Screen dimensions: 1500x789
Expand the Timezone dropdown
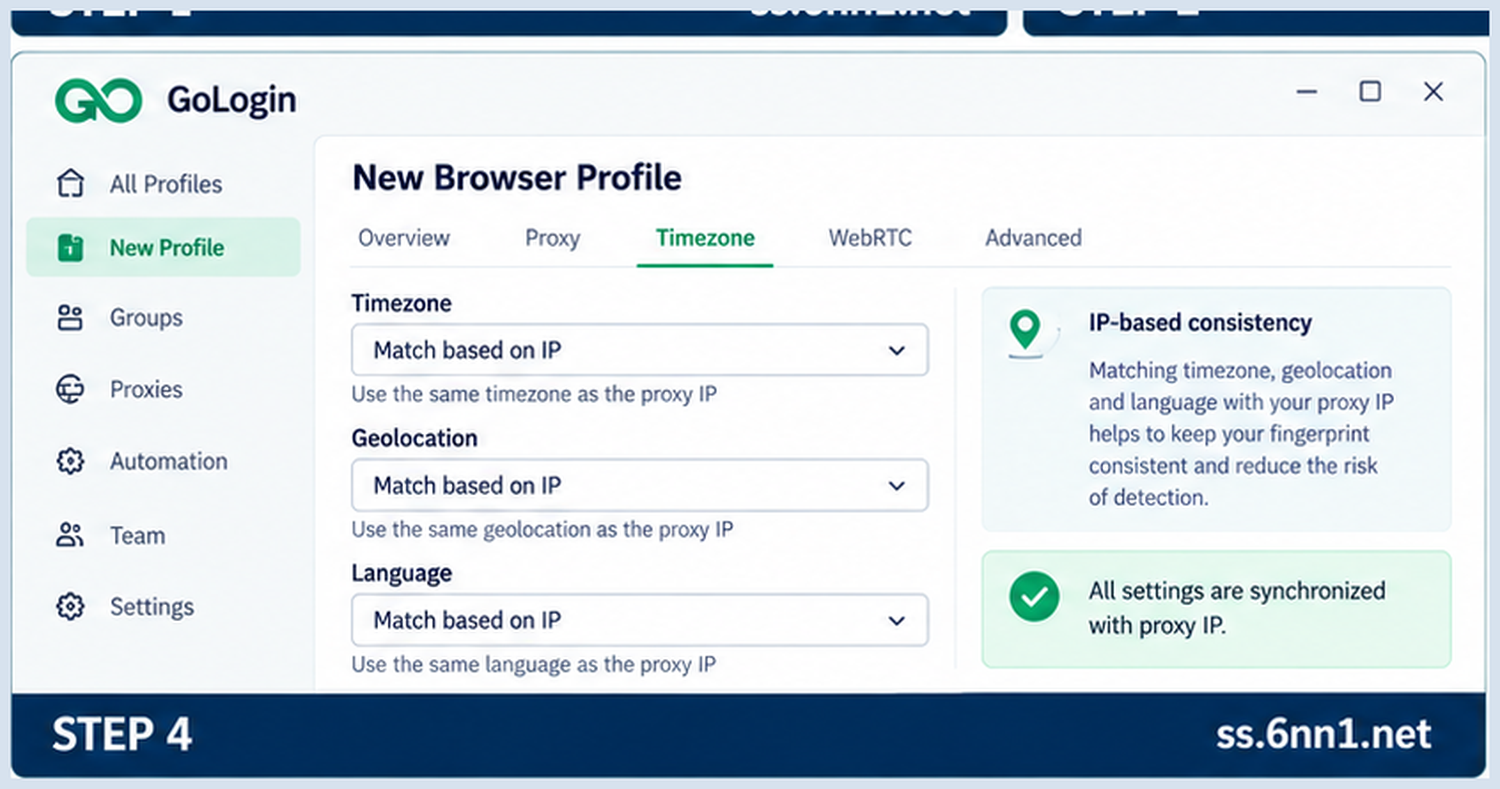click(640, 350)
